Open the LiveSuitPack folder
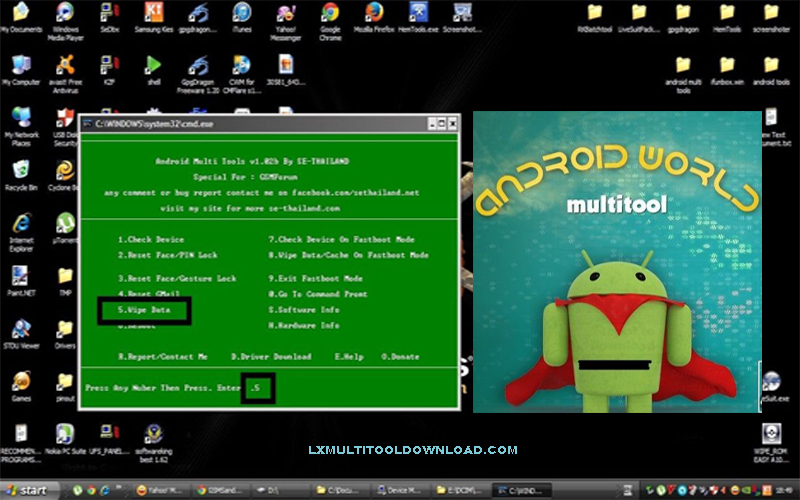This screenshot has width=800, height=500. pyautogui.click(x=639, y=18)
